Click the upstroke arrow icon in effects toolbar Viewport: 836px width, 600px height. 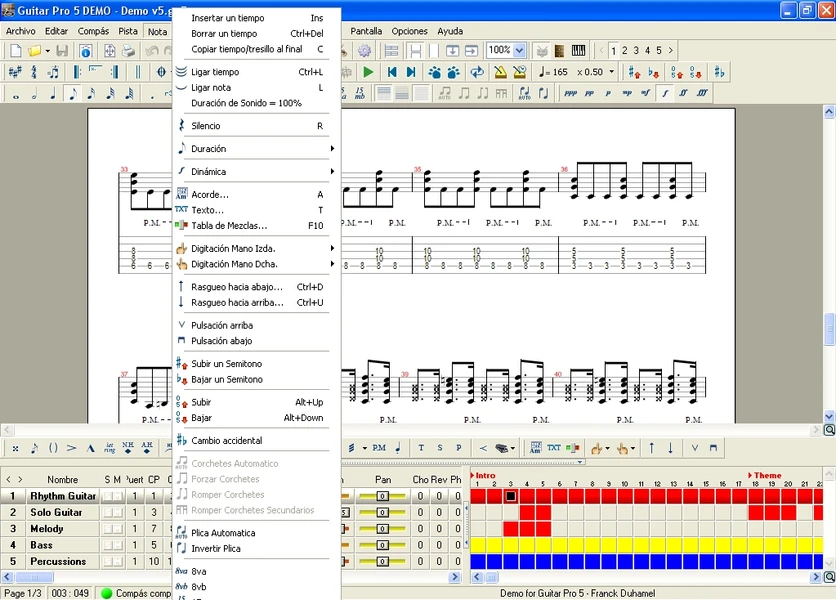click(652, 448)
